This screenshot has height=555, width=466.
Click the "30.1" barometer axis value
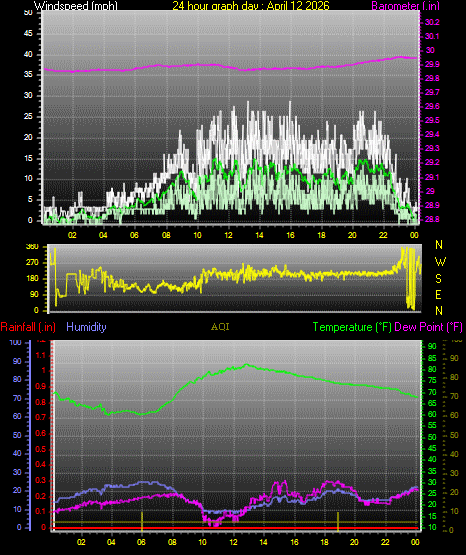[432, 36]
